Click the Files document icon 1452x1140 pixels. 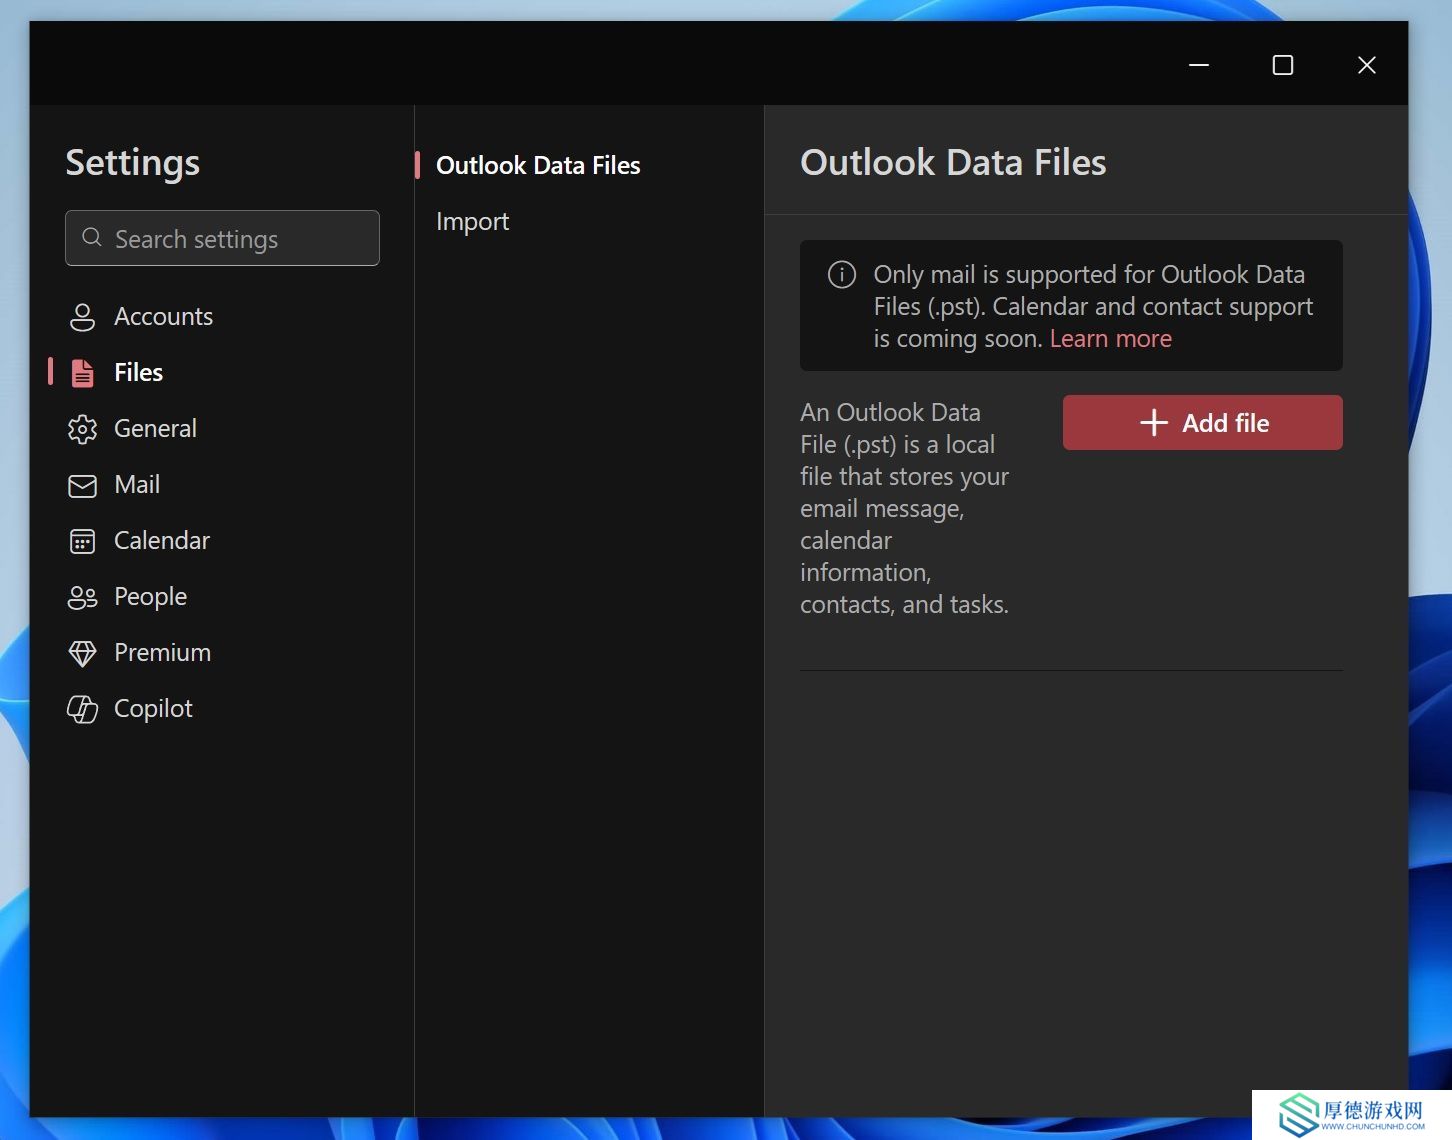[82, 373]
